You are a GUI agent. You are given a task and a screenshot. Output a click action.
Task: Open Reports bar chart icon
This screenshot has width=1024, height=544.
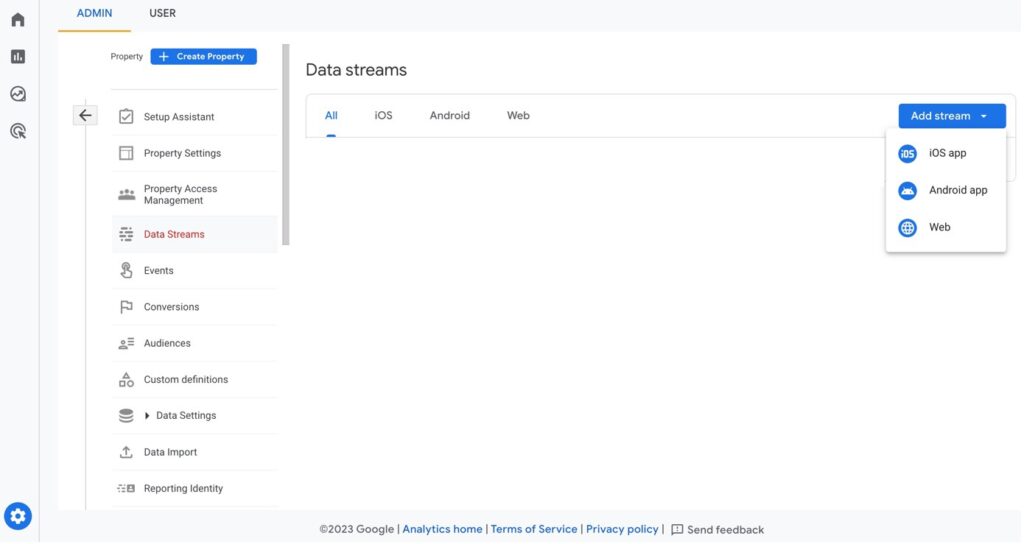point(18,57)
